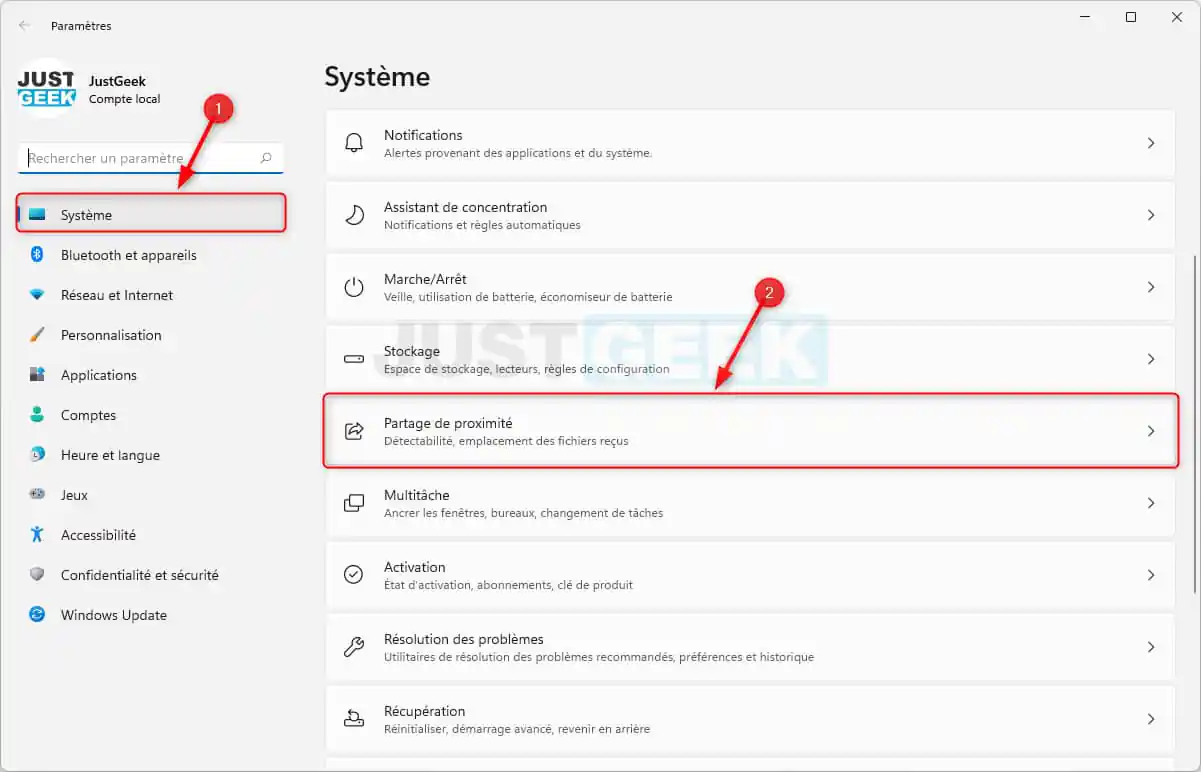Click the Récupération recovery icon

(x=354, y=719)
